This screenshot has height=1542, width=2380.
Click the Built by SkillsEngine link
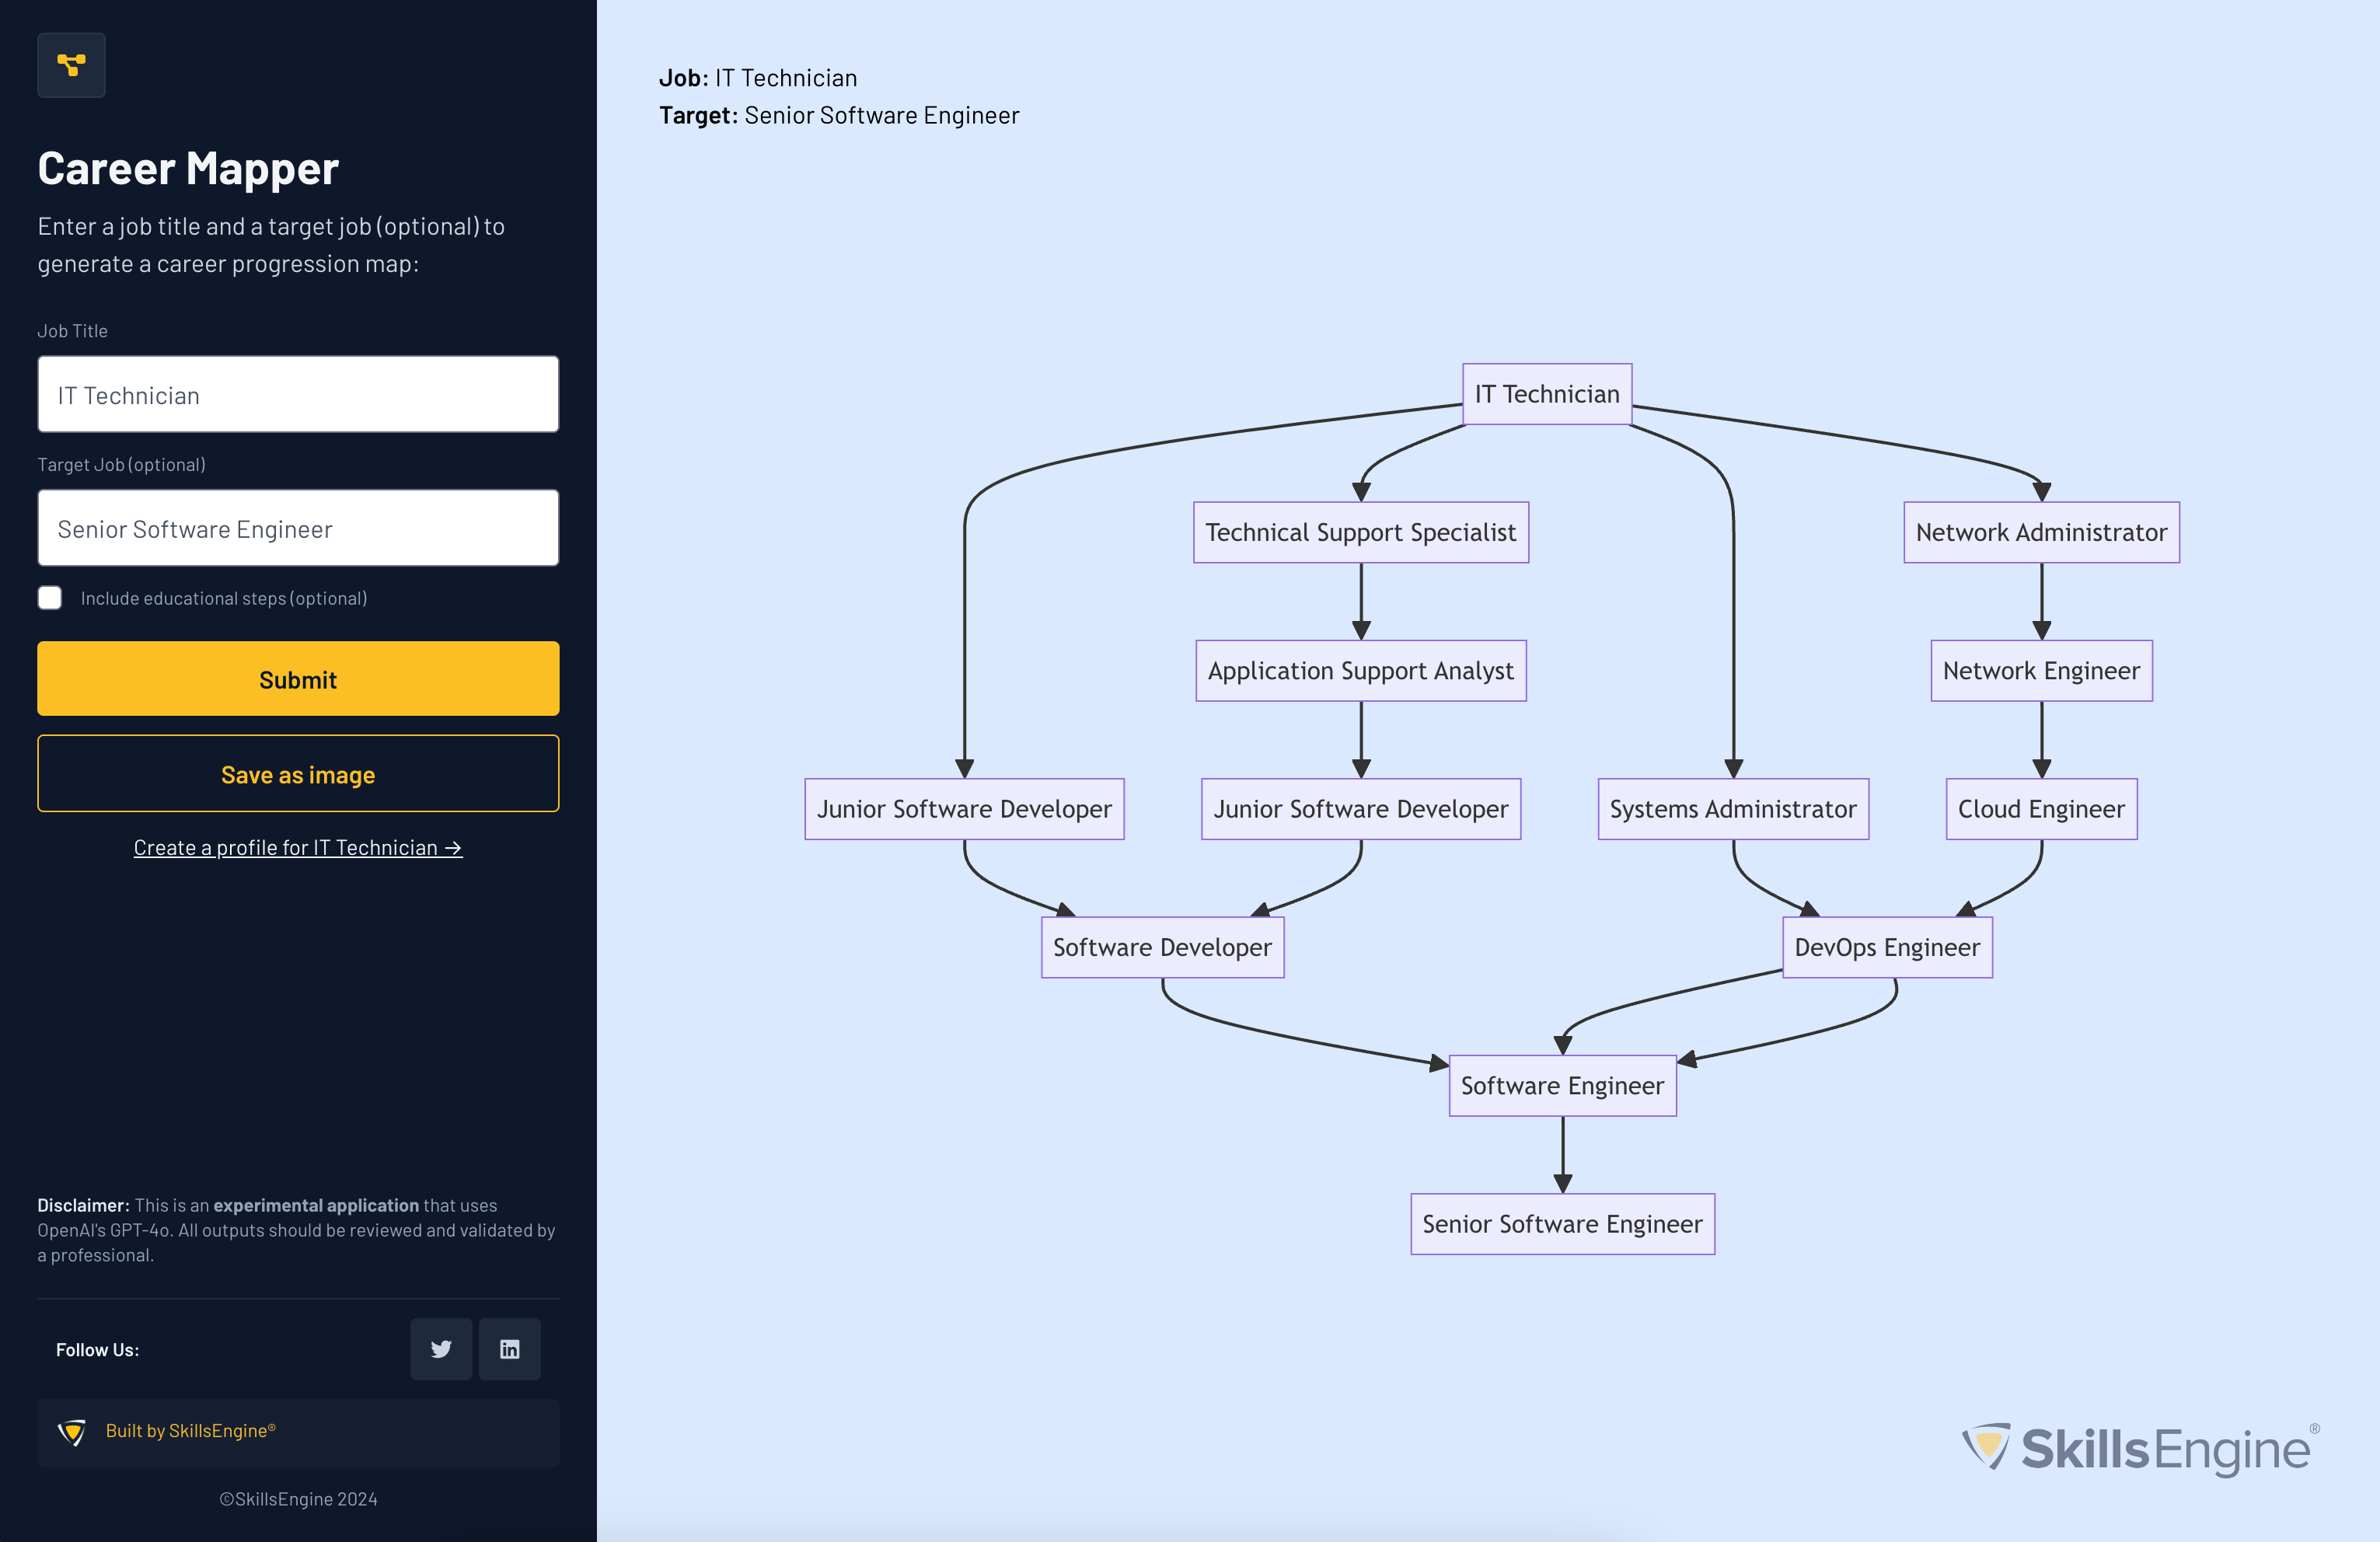(x=190, y=1431)
